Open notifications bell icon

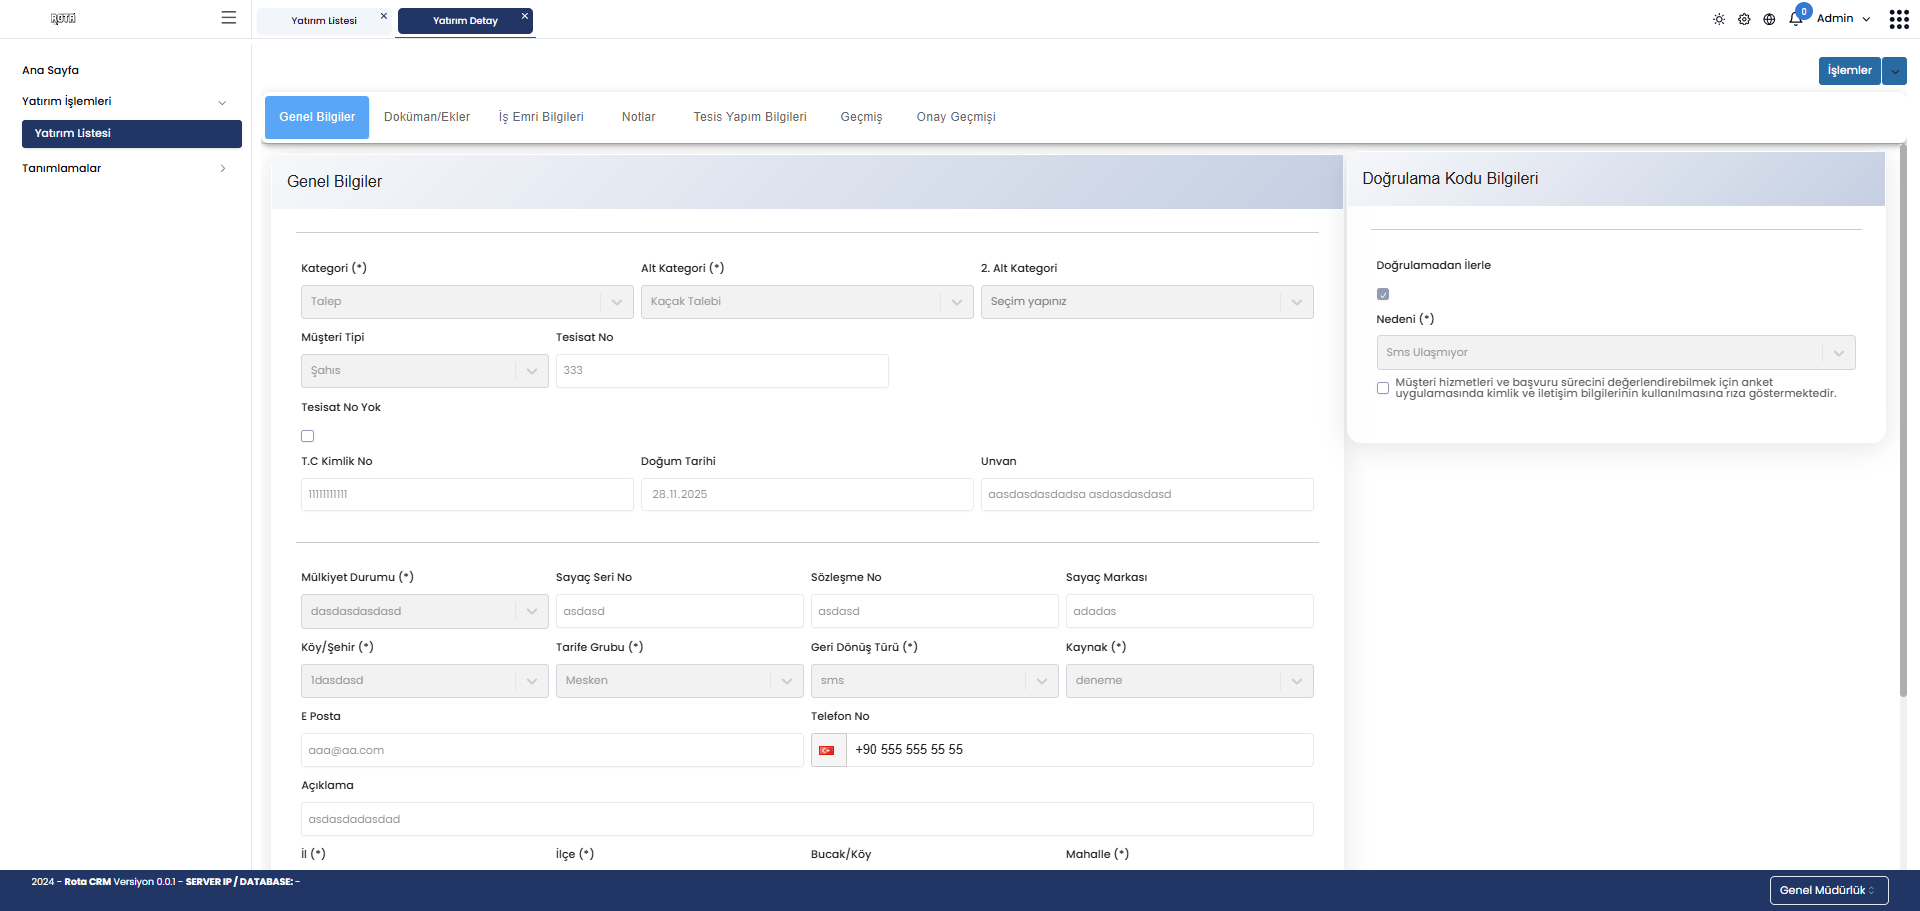[1796, 18]
